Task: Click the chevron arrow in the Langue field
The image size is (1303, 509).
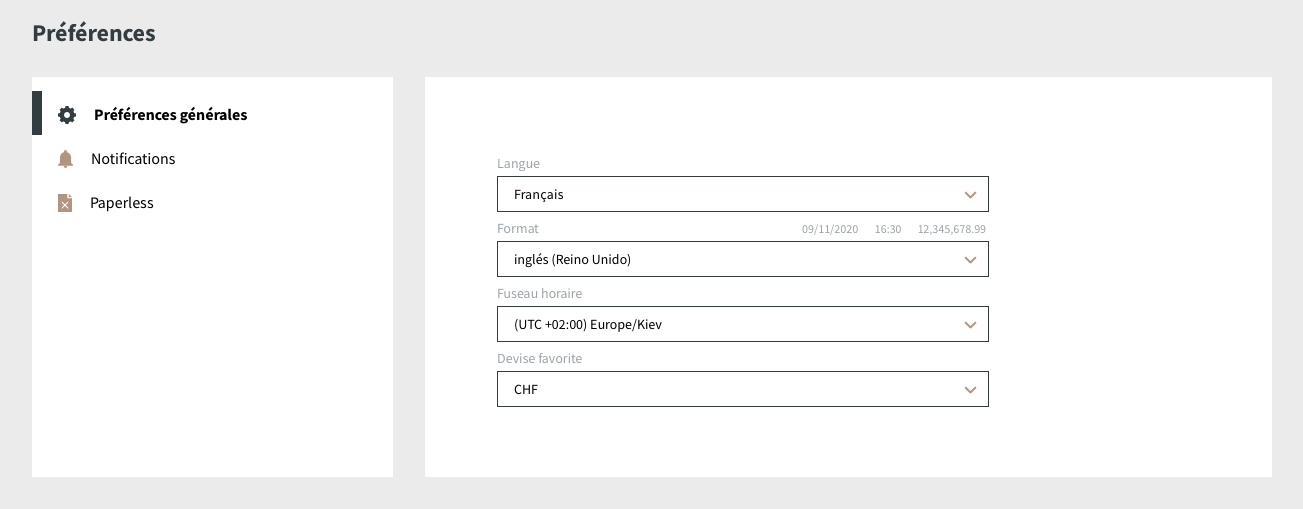Action: coord(969,195)
